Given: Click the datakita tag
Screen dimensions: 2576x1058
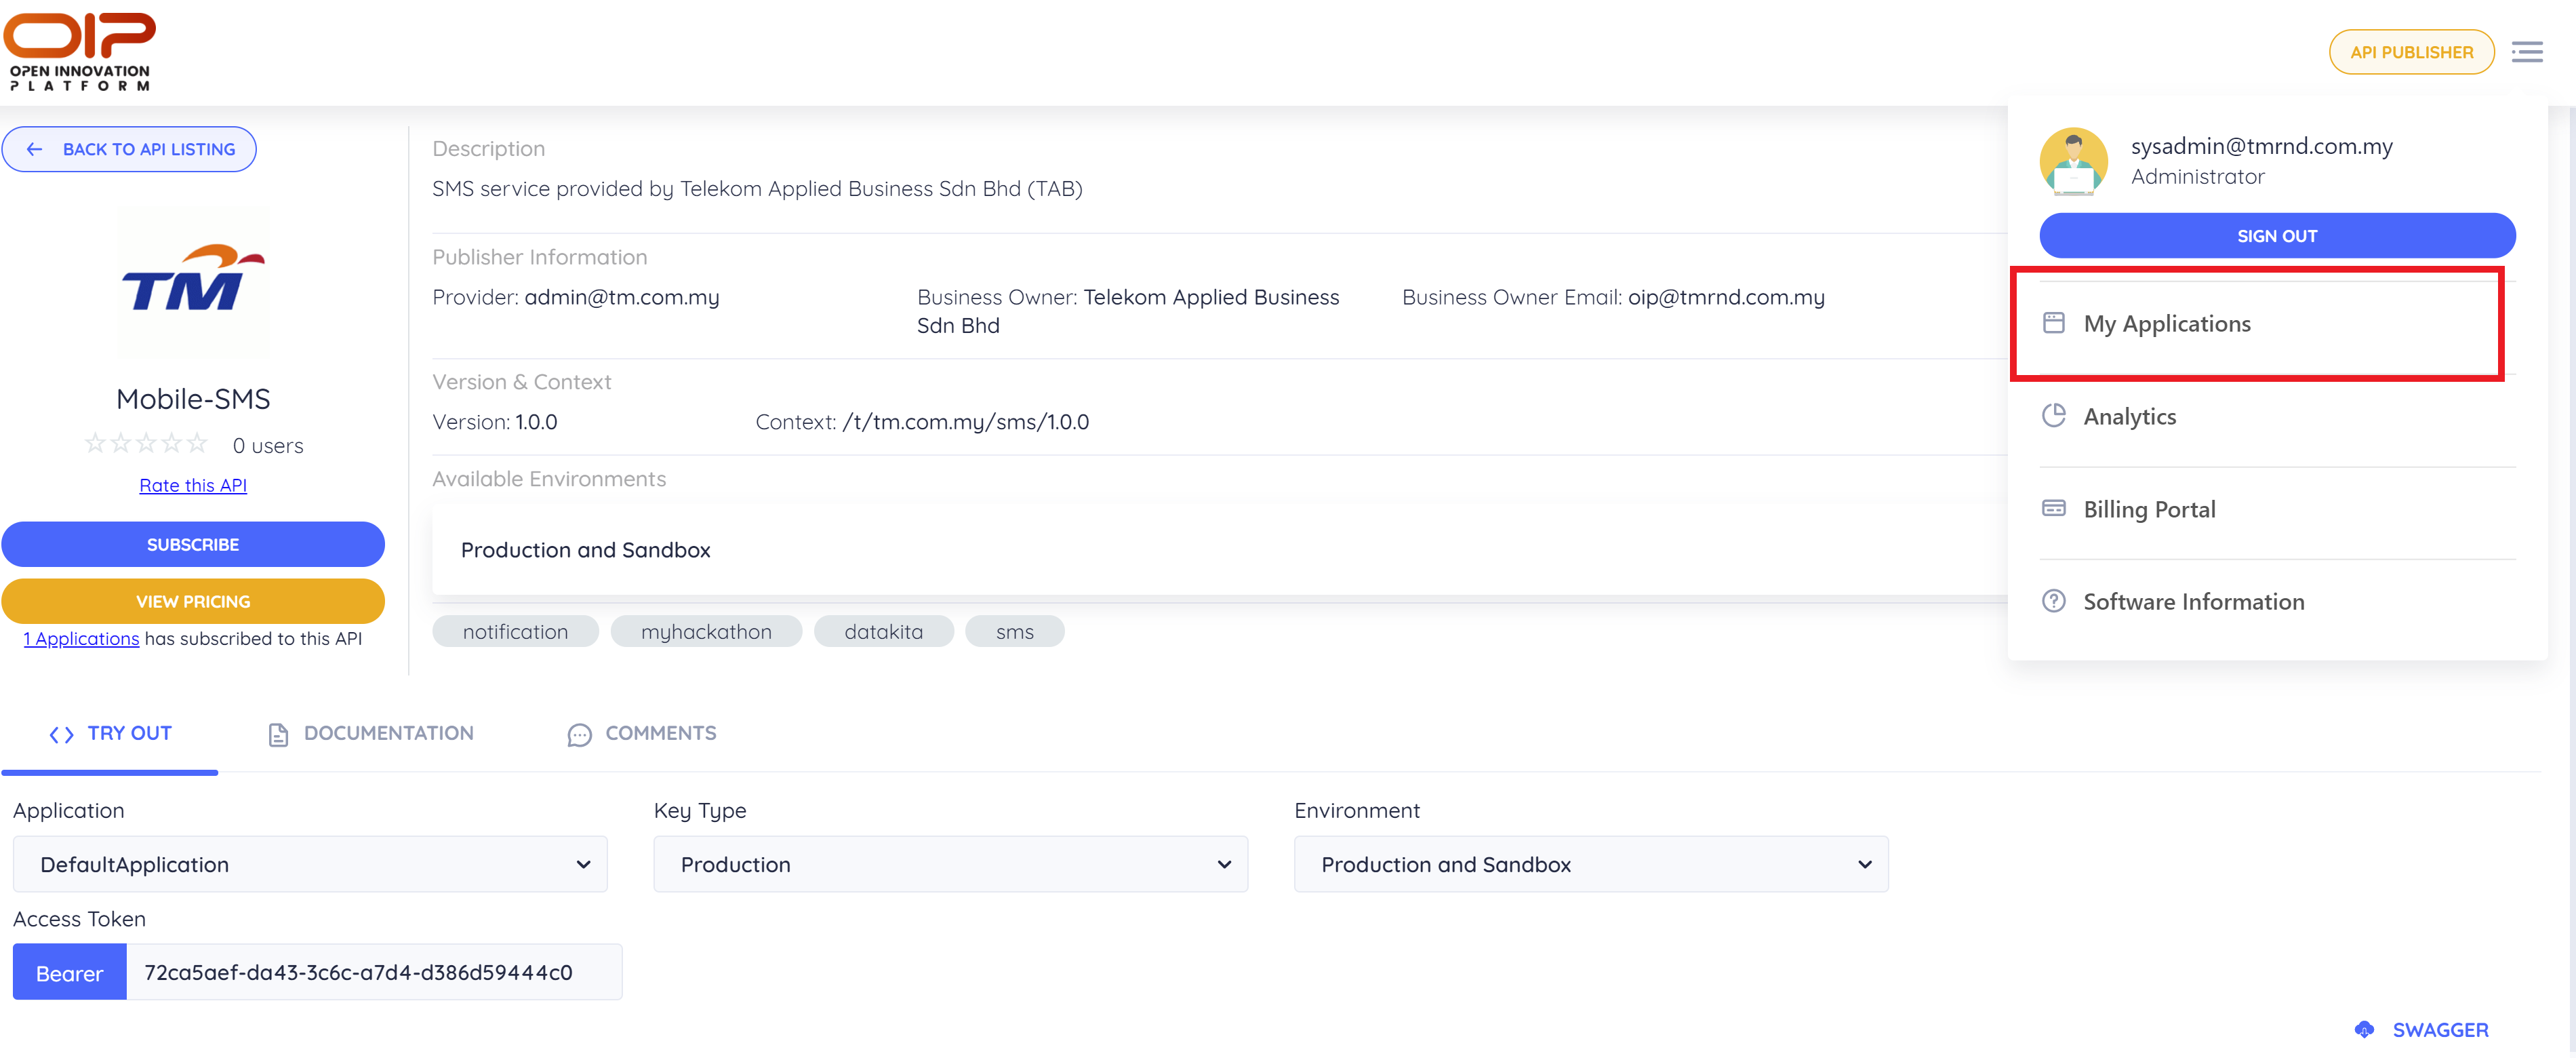Looking at the screenshot, I should point(884,631).
